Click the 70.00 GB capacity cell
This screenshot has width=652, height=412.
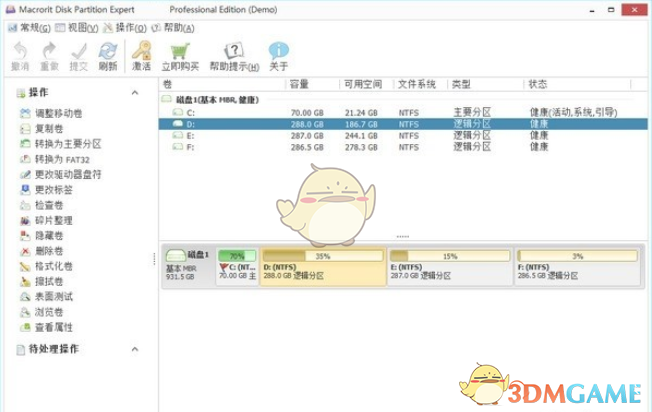(x=307, y=113)
